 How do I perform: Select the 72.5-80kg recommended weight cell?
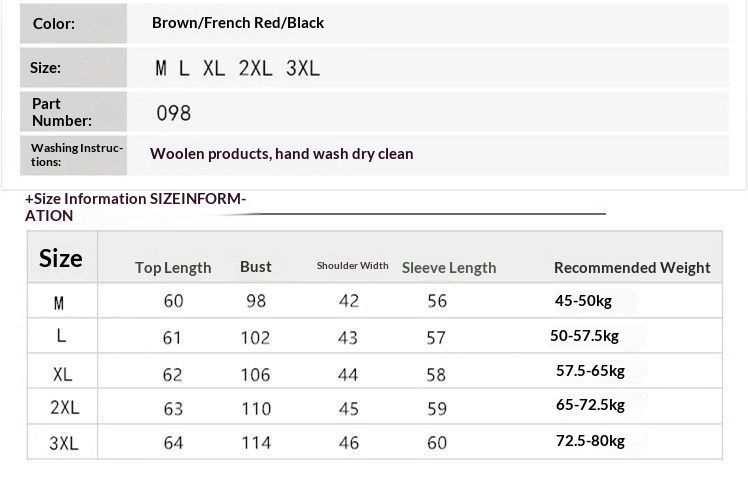[590, 441]
